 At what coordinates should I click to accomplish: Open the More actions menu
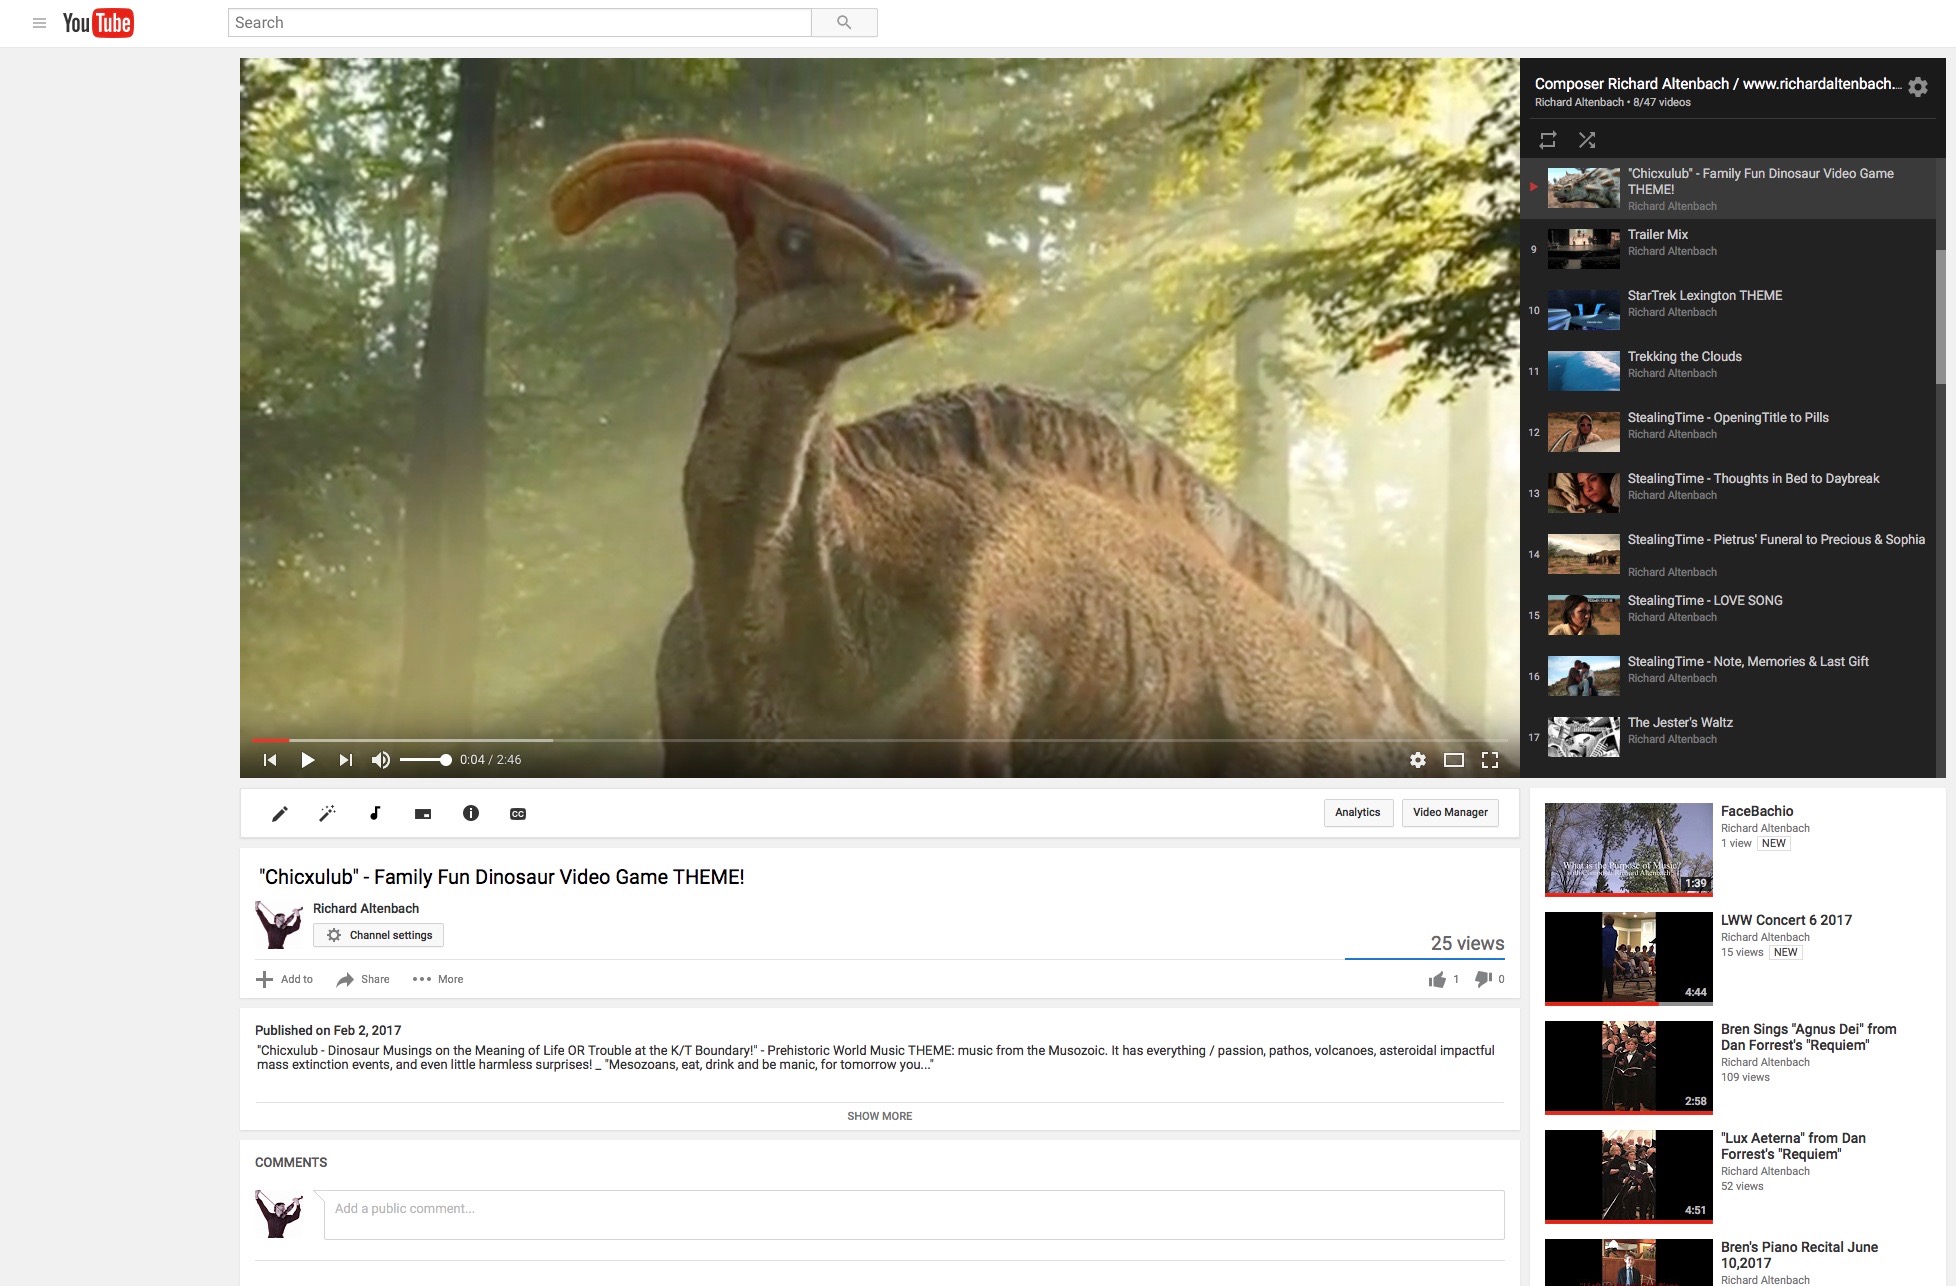point(438,979)
